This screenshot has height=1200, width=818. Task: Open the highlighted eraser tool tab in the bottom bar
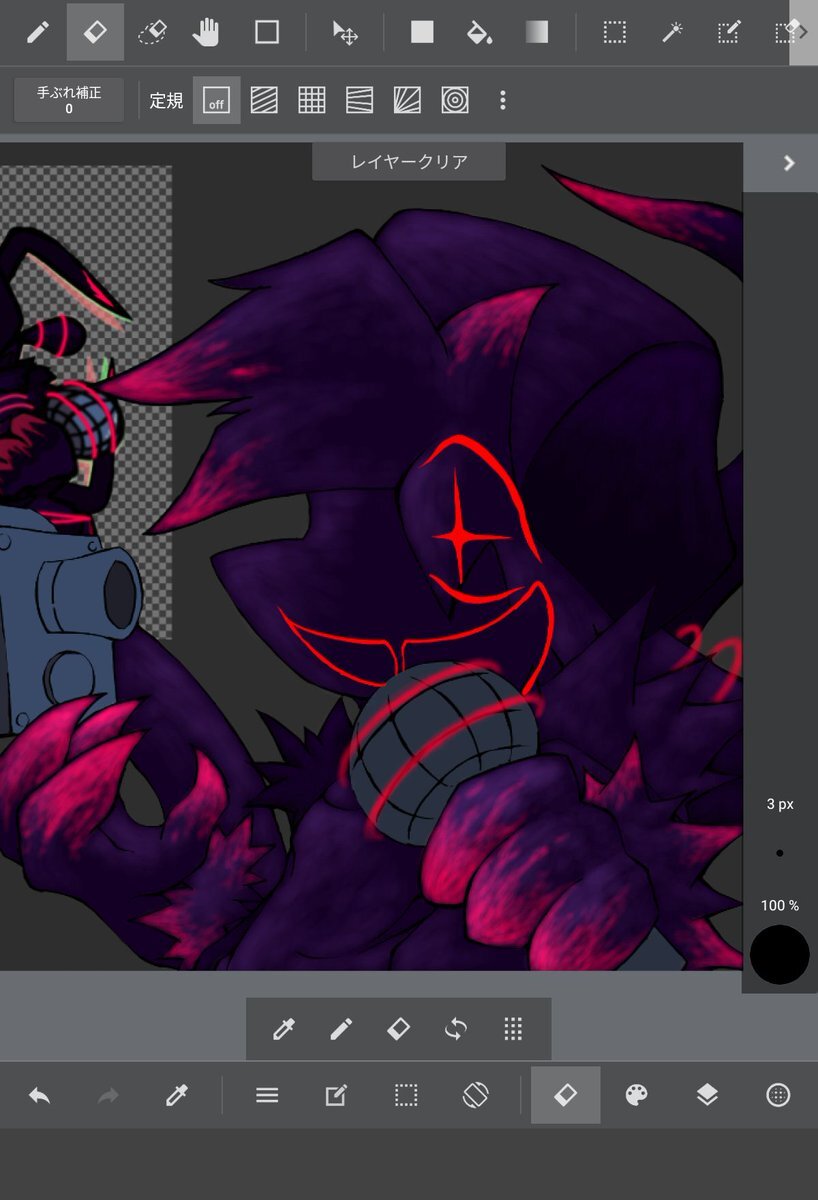tap(566, 1095)
